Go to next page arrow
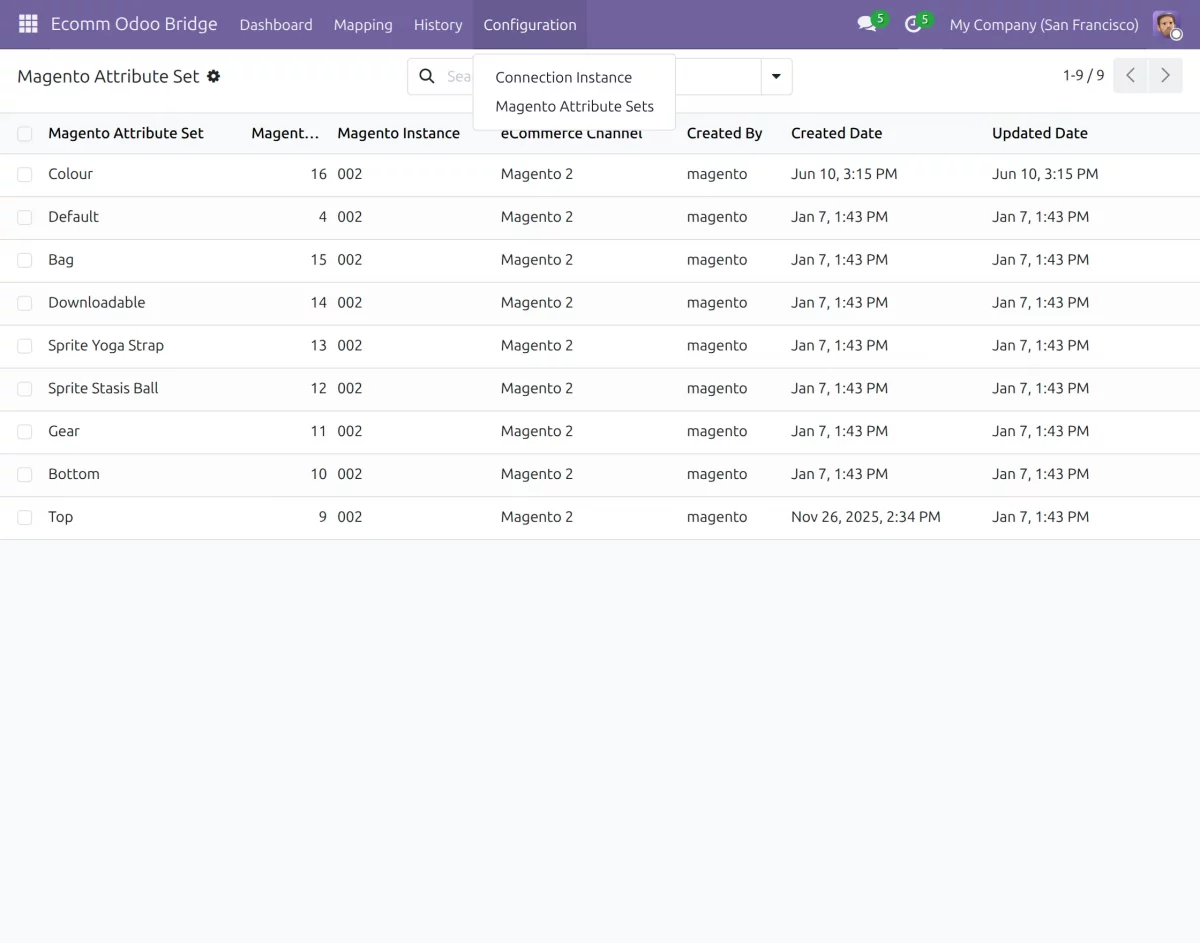Image resolution: width=1200 pixels, height=943 pixels. pos(1165,76)
